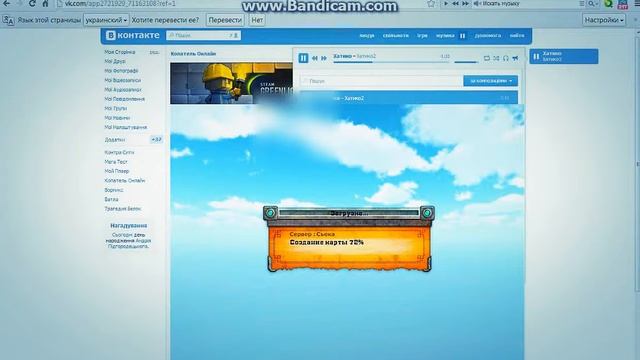Open 'Додатки' in sidebar
The height and width of the screenshot is (360, 640).
pos(115,140)
